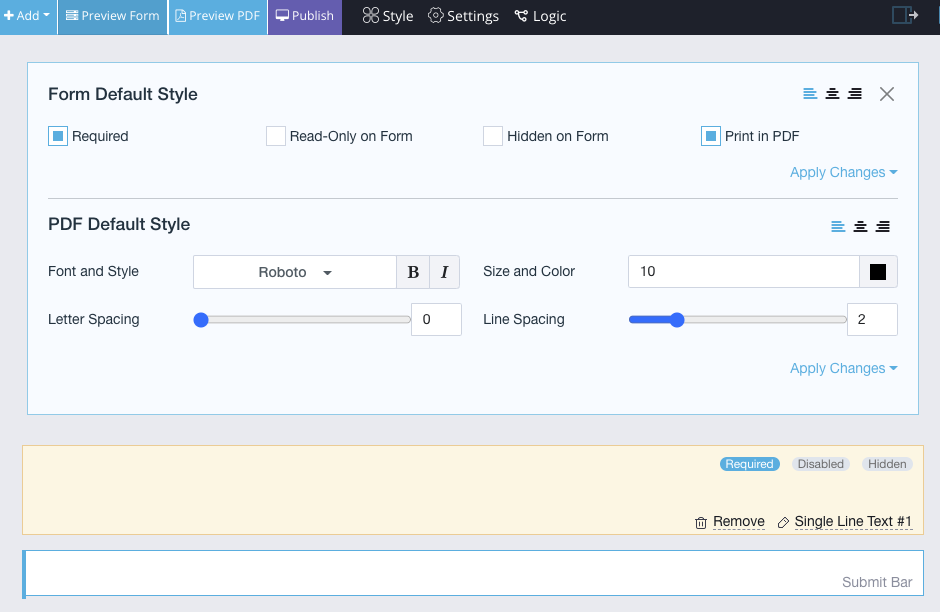Expand the Add dropdown menu
The height and width of the screenshot is (612, 940).
click(x=28, y=16)
